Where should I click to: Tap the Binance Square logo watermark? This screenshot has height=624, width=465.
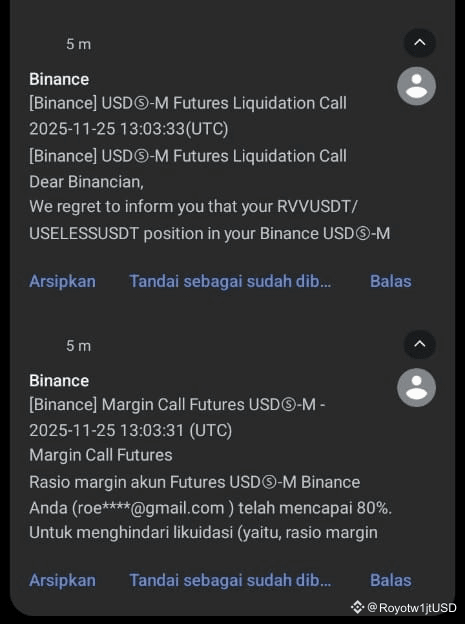[357, 607]
